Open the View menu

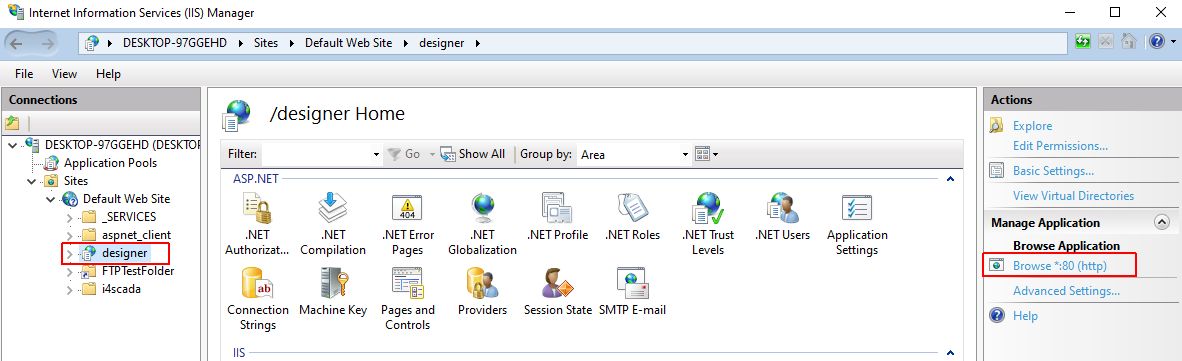pyautogui.click(x=64, y=74)
